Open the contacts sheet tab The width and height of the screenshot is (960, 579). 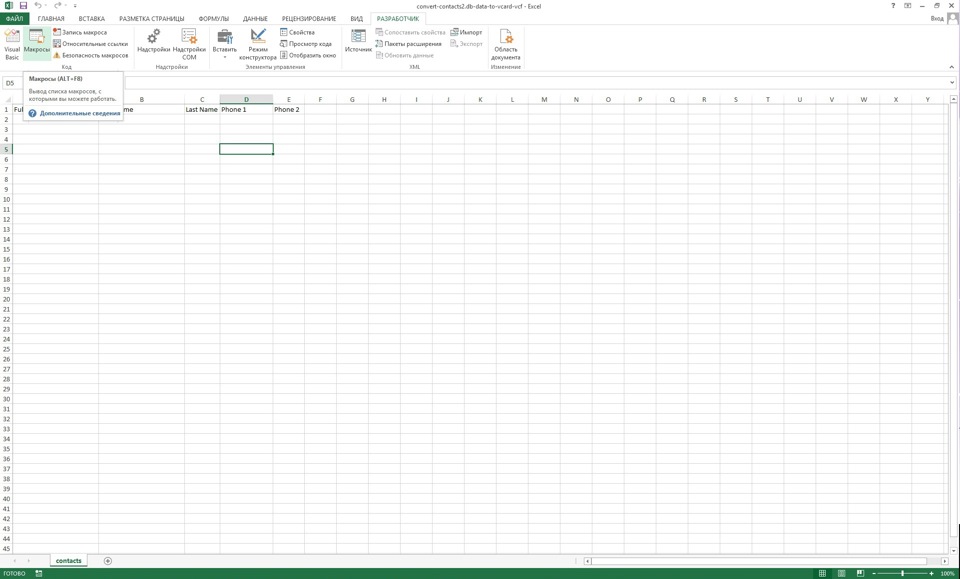tap(69, 561)
